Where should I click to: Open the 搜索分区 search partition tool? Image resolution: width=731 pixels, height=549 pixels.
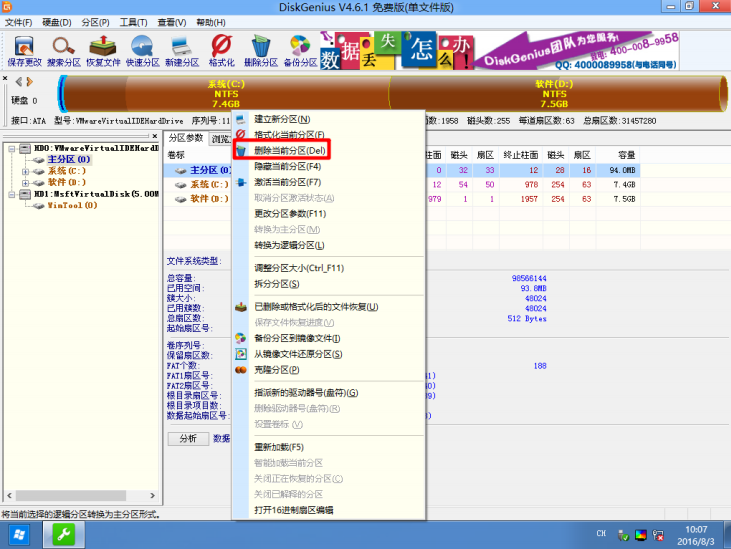(x=64, y=51)
